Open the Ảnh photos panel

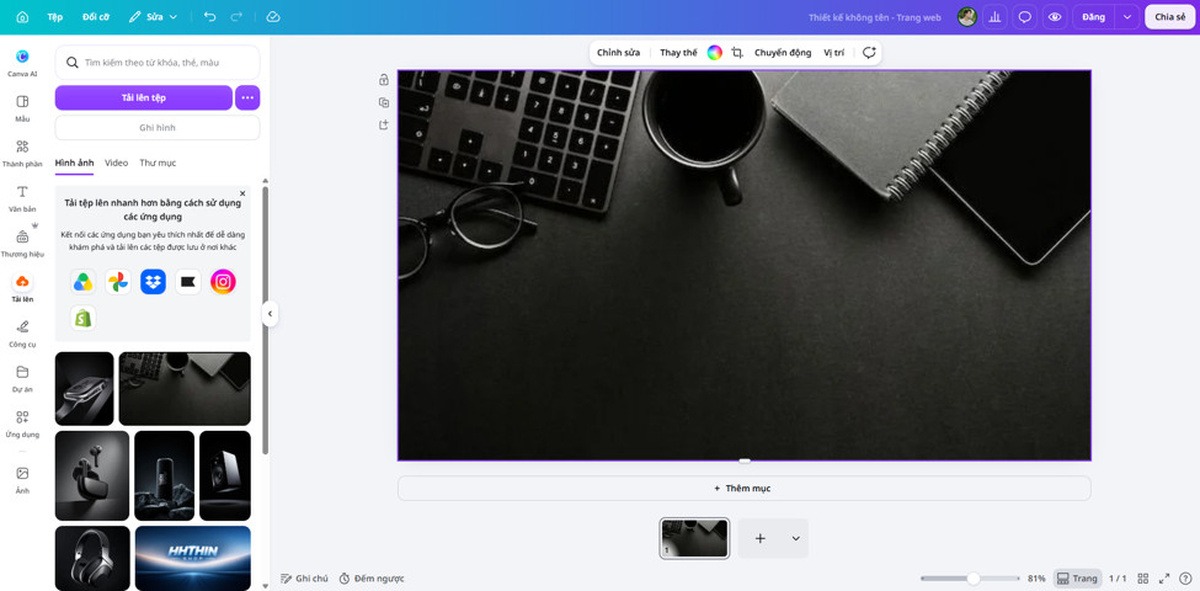(22, 479)
